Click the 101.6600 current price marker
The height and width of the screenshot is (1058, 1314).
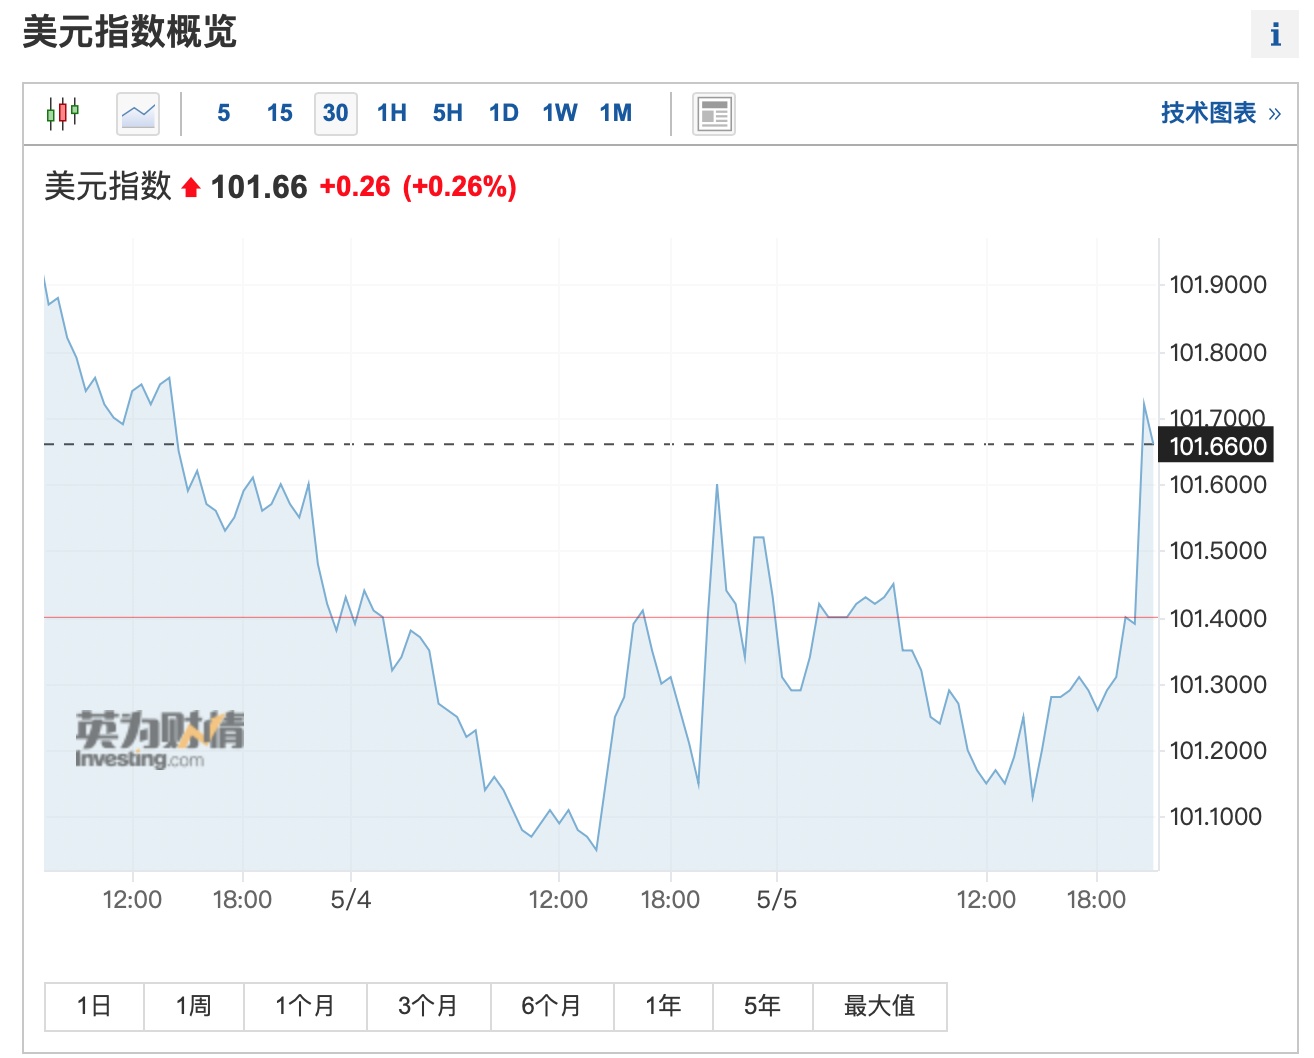(1217, 446)
